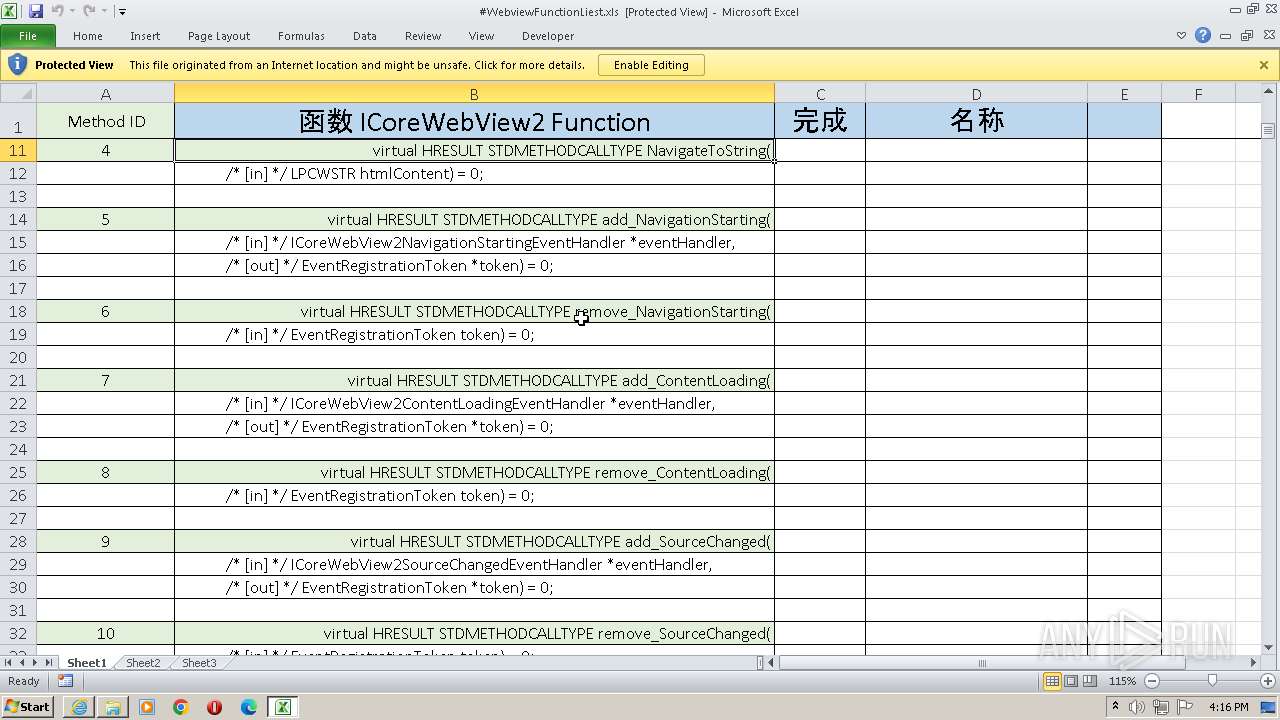Open the View ribbon tab
Screen dimensions: 1280x720
[x=482, y=36]
